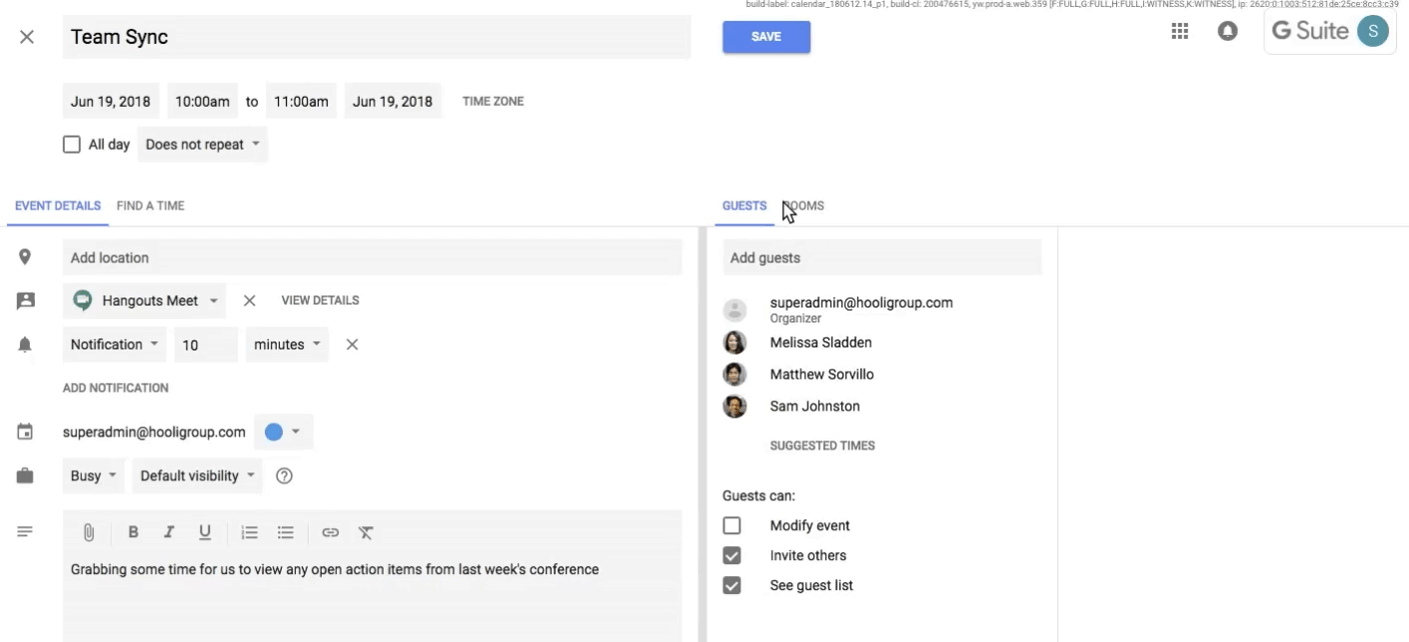
Task: Uncheck the Invite others permission
Action: click(x=732, y=555)
